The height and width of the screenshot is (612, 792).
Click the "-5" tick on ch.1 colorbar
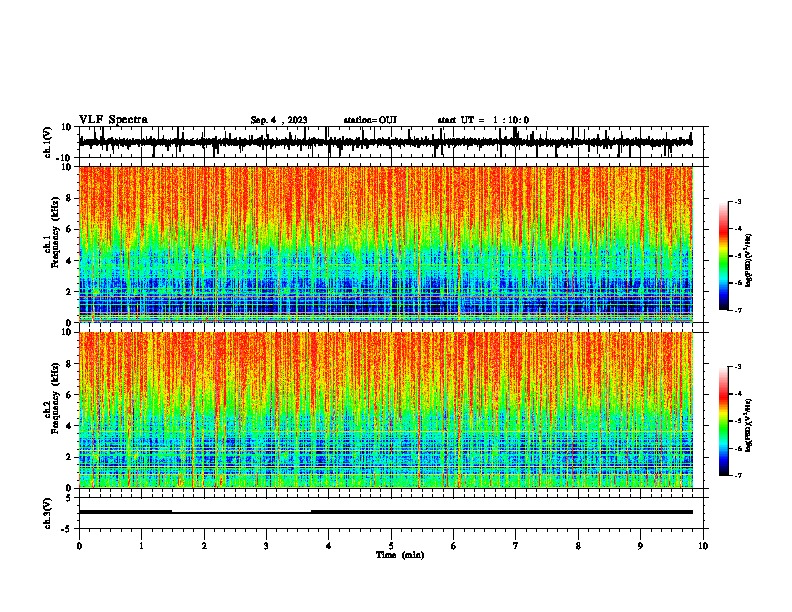(738, 256)
